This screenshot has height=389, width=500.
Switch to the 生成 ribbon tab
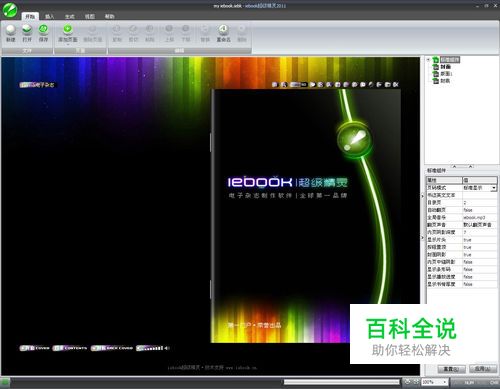[x=70, y=16]
